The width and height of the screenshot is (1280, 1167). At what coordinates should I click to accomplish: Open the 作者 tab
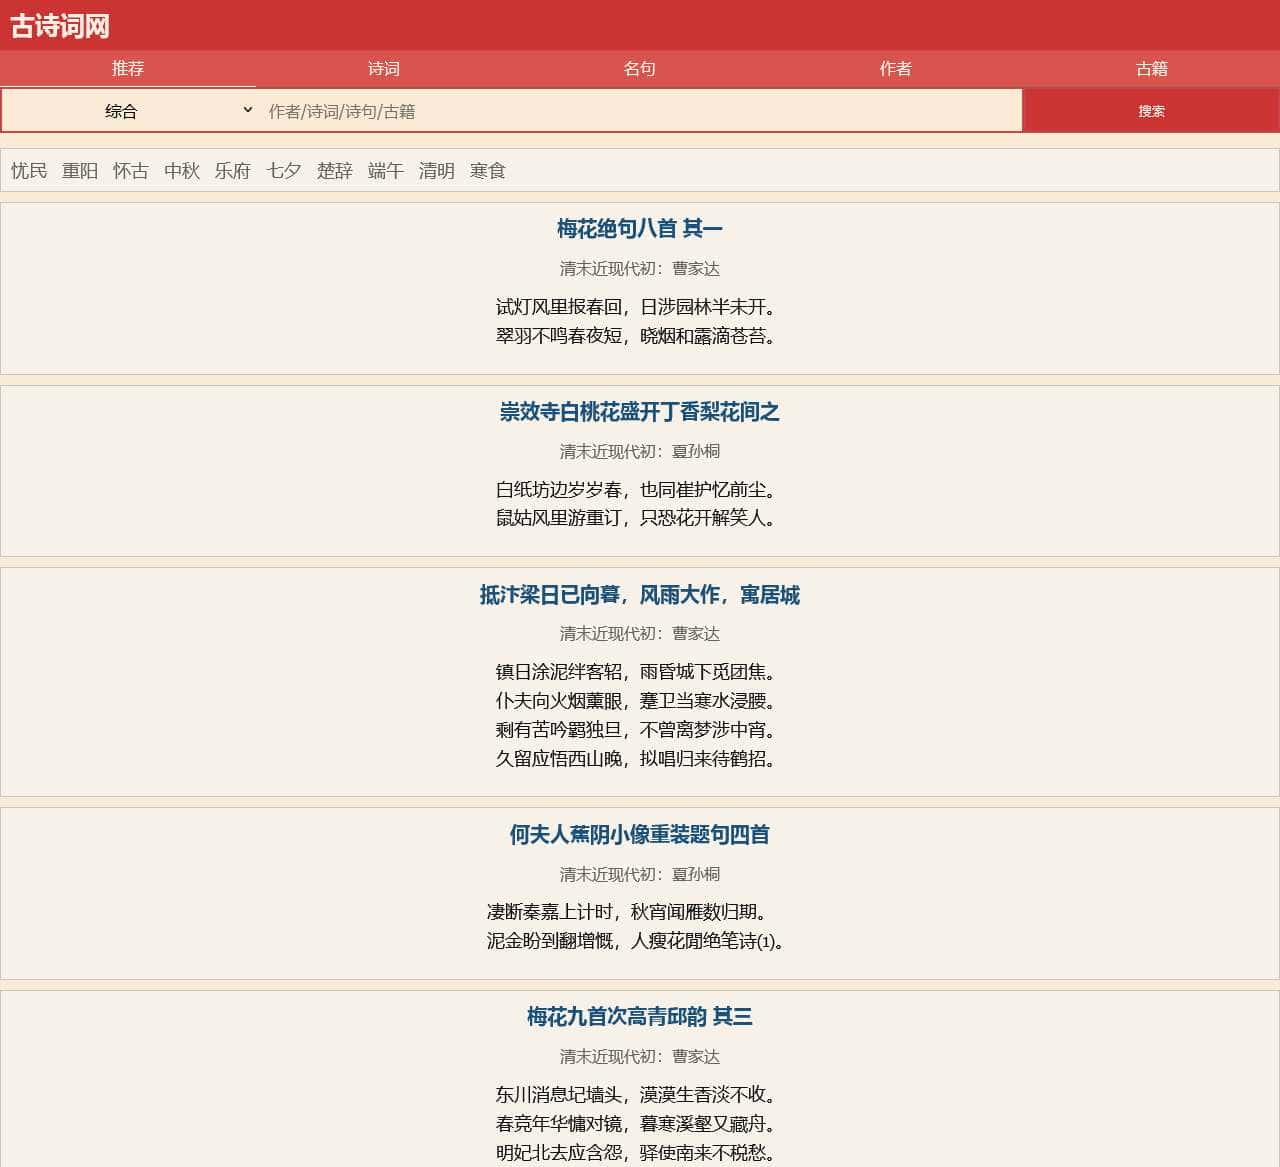click(x=895, y=69)
